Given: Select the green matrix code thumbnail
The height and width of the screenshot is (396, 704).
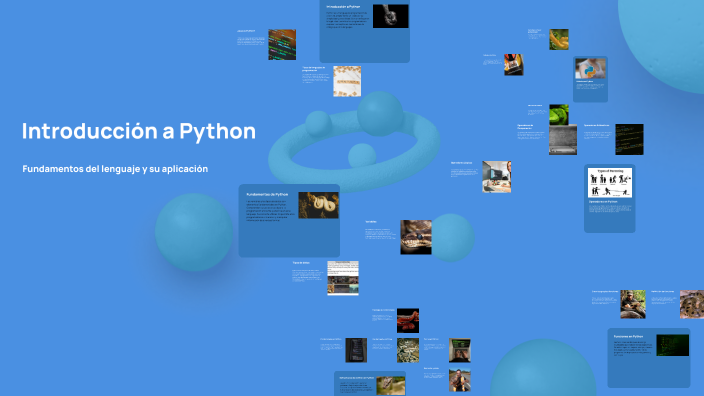Looking at the screenshot, I should [x=673, y=345].
